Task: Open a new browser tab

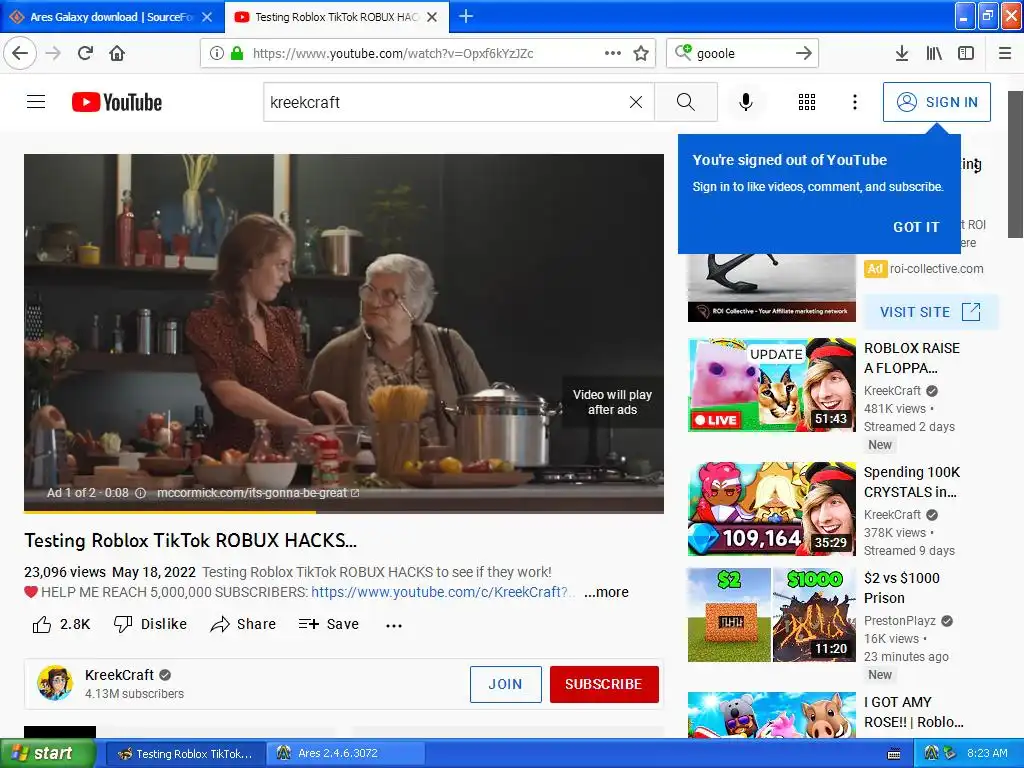Action: click(x=466, y=16)
